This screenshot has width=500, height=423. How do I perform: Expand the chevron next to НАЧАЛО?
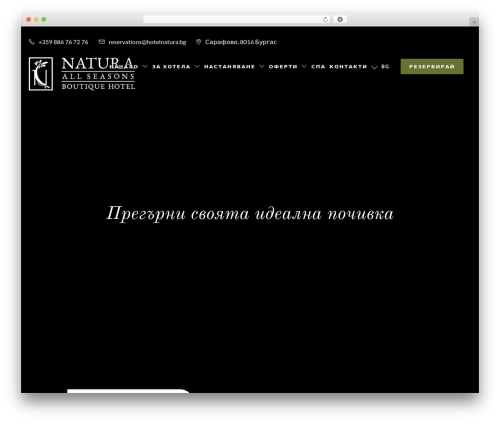click(145, 67)
